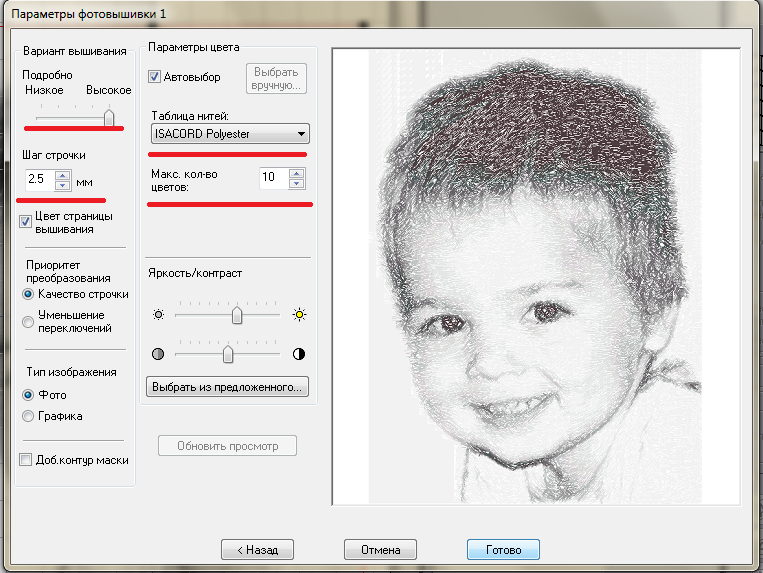763x573 pixels.
Task: Decrease Макс. кол-во цветов with down arrow
Action: click(x=295, y=184)
